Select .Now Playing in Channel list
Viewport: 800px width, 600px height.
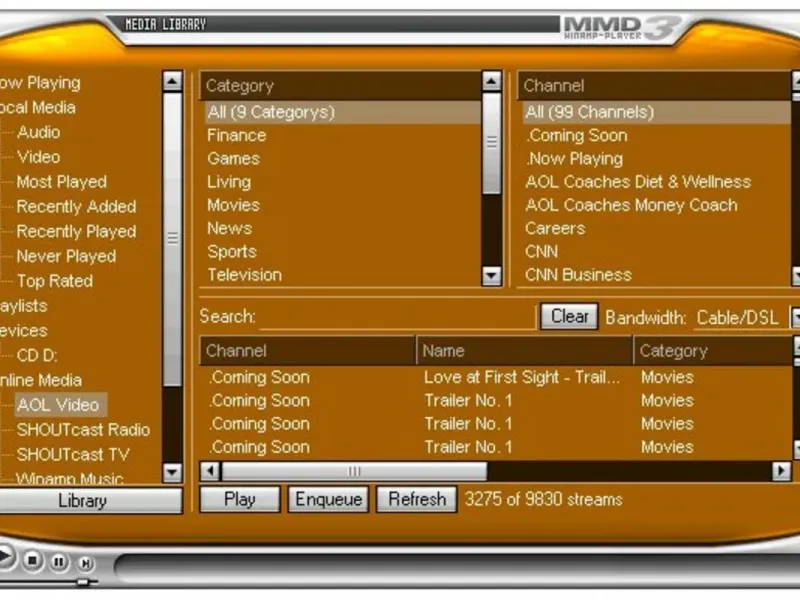click(x=574, y=159)
